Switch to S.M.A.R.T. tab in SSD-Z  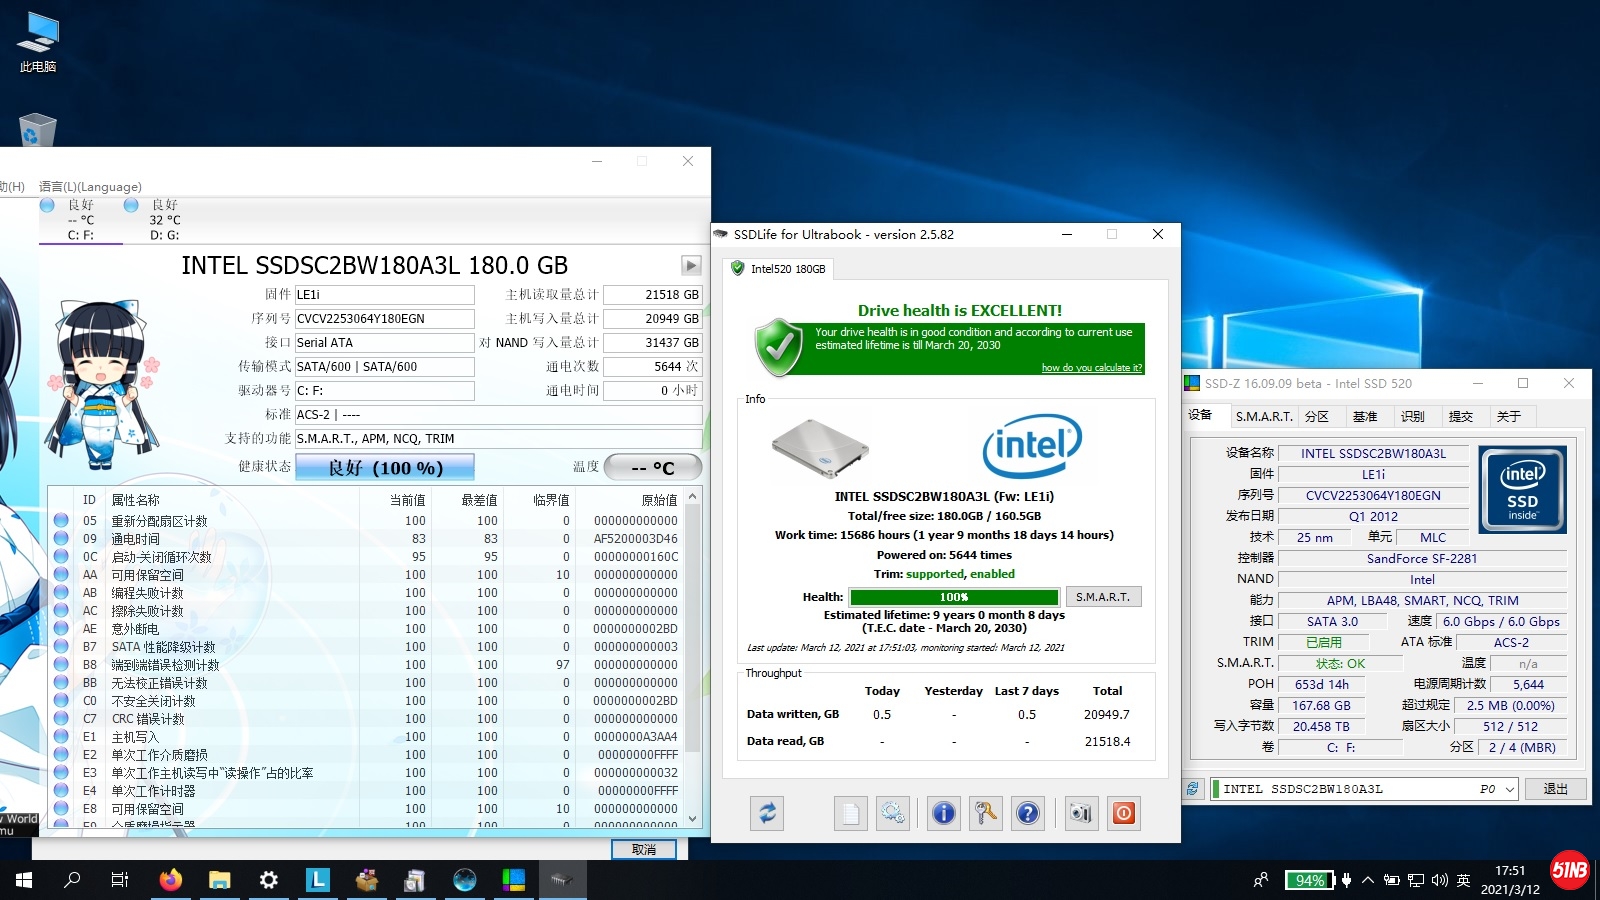click(x=1263, y=416)
